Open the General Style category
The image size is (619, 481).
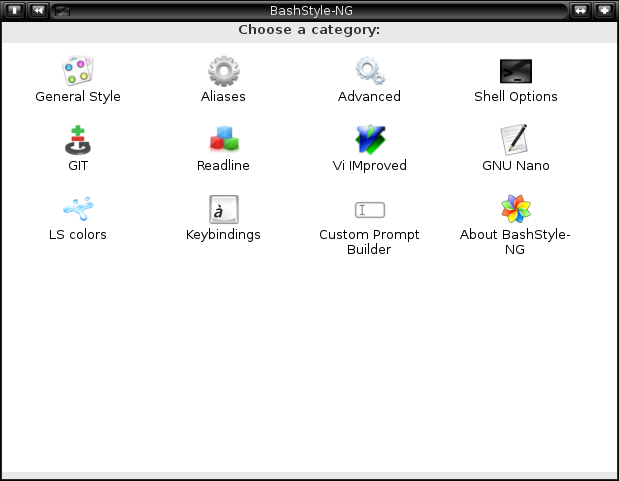pos(78,79)
